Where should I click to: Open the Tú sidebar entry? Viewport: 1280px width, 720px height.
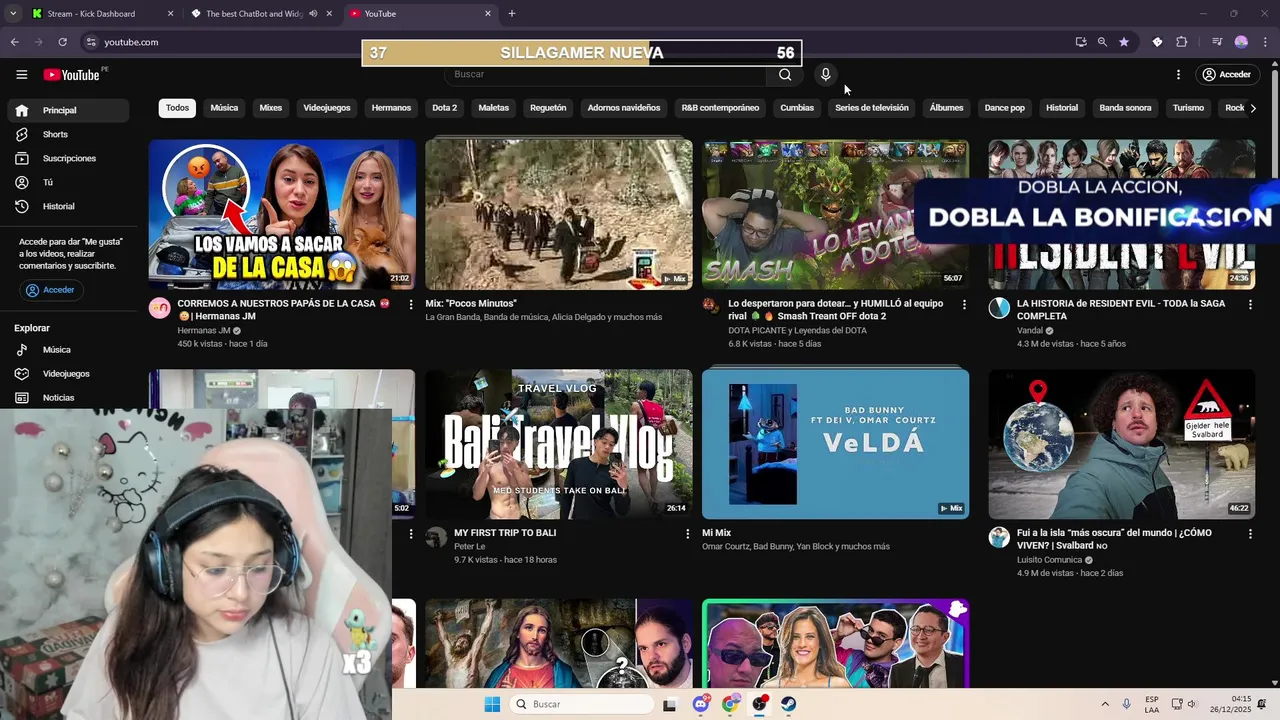click(x=68, y=182)
